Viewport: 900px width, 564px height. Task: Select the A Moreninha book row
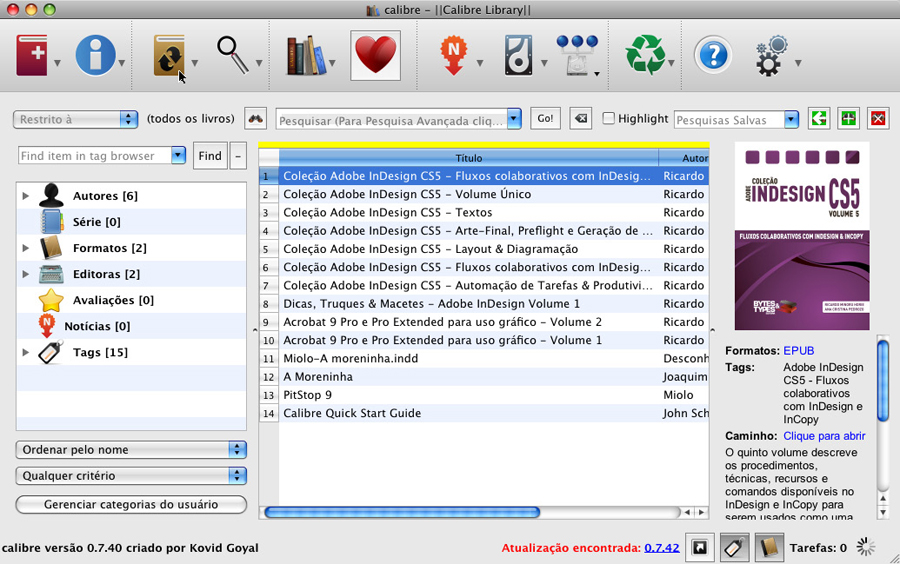pyautogui.click(x=484, y=376)
